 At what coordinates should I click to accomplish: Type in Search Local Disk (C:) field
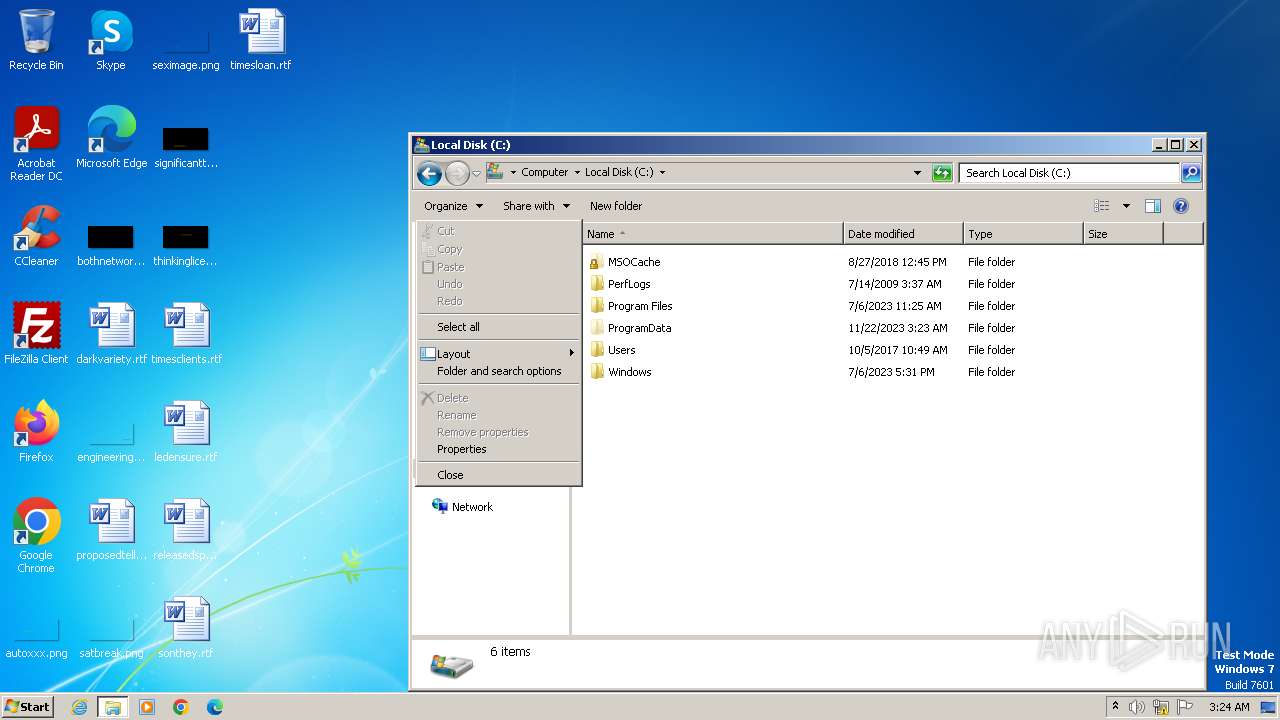point(1069,173)
